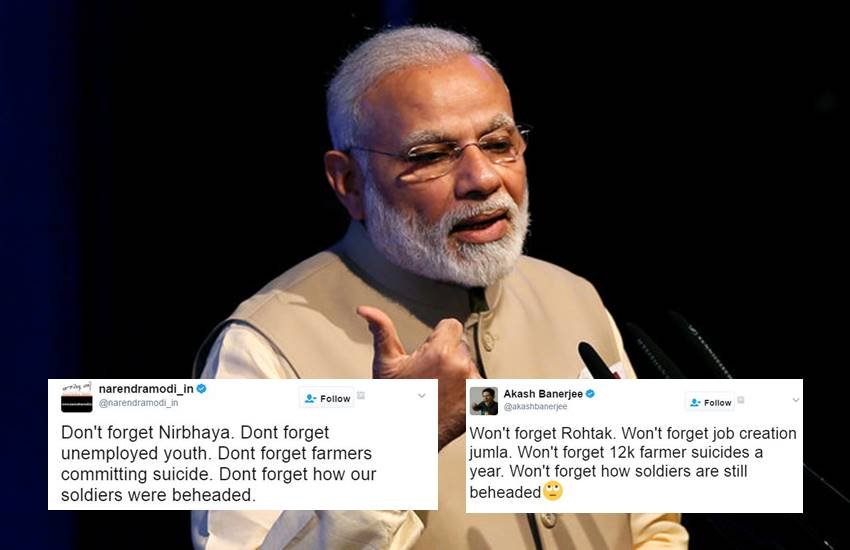
Task: Click verified badge beside narendramodi_in
Action: pyautogui.click(x=202, y=389)
